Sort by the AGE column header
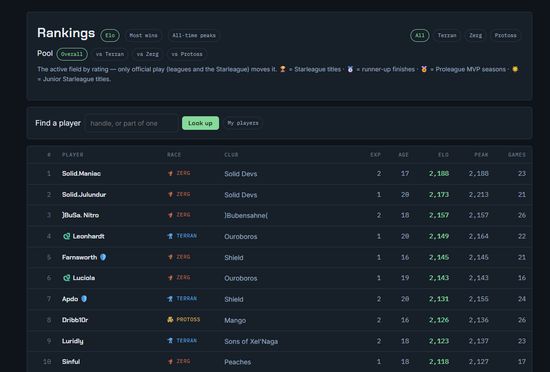 click(x=403, y=155)
